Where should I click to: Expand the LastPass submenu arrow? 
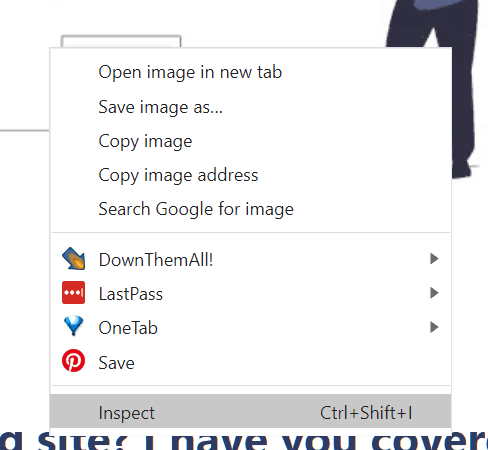pyautogui.click(x=434, y=293)
